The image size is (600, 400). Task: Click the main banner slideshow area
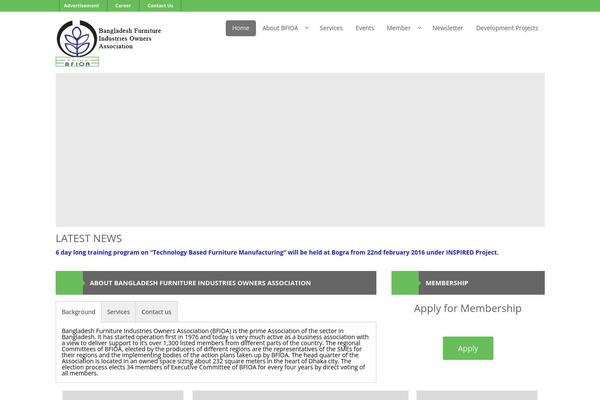pyautogui.click(x=300, y=150)
